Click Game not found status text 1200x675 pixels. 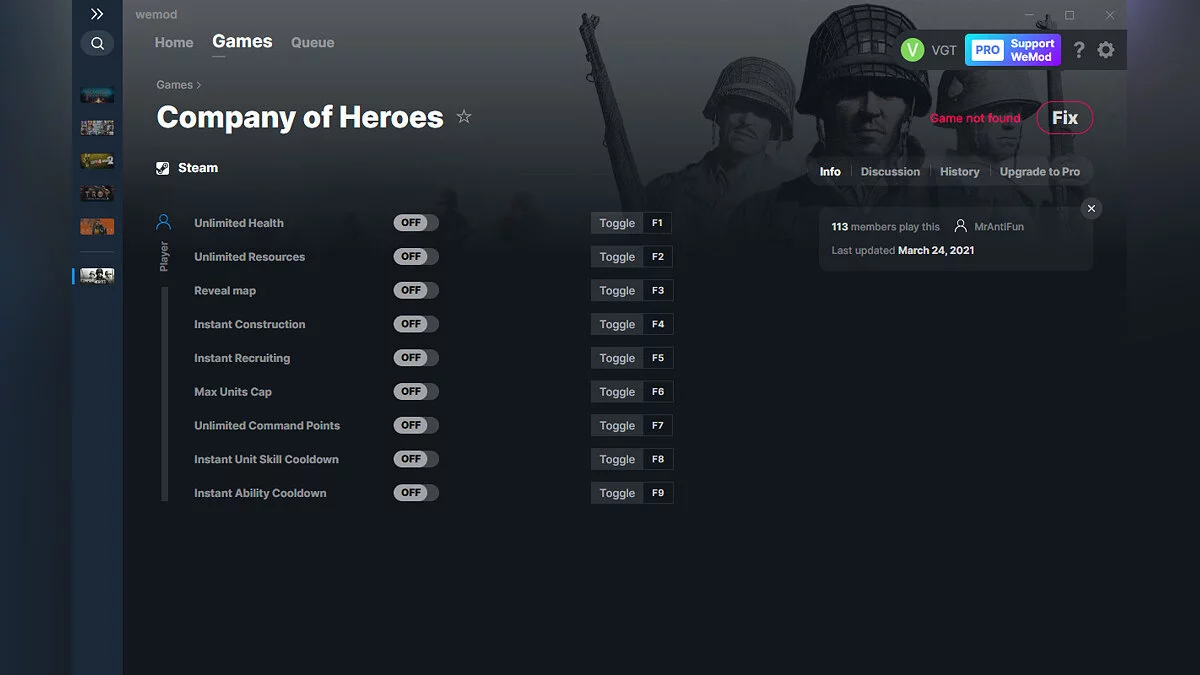click(975, 118)
